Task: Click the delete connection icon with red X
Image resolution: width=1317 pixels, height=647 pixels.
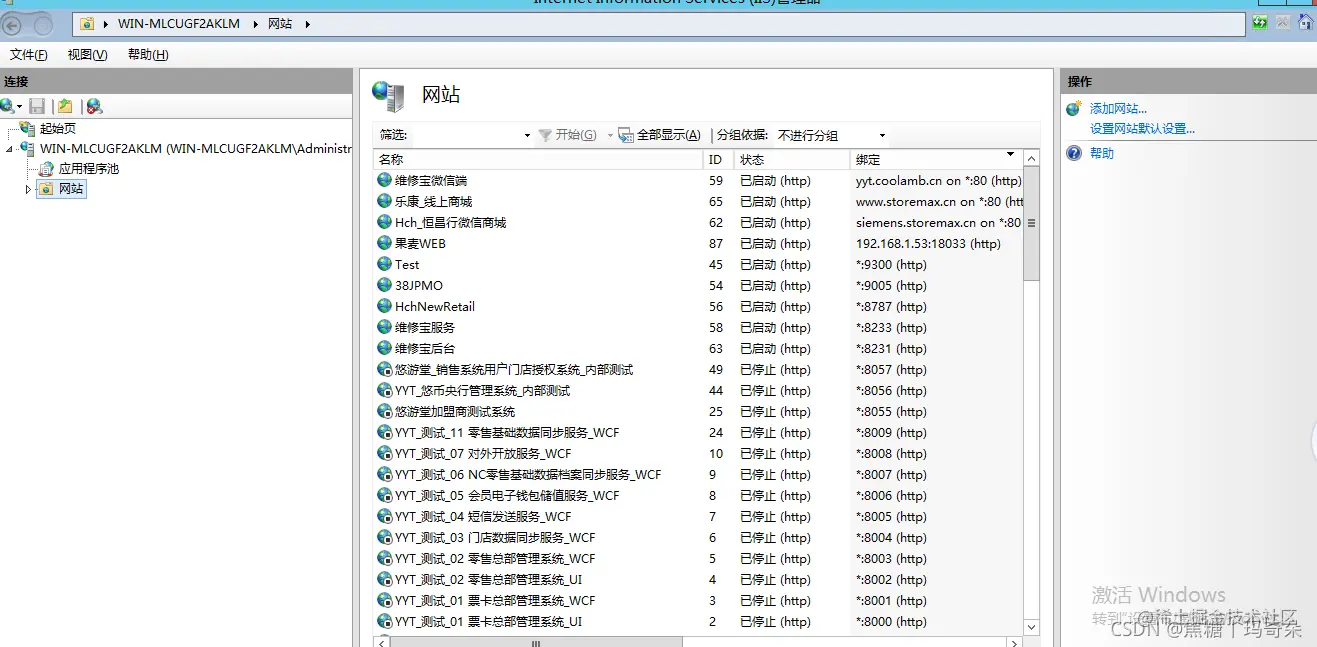Action: 94,106
